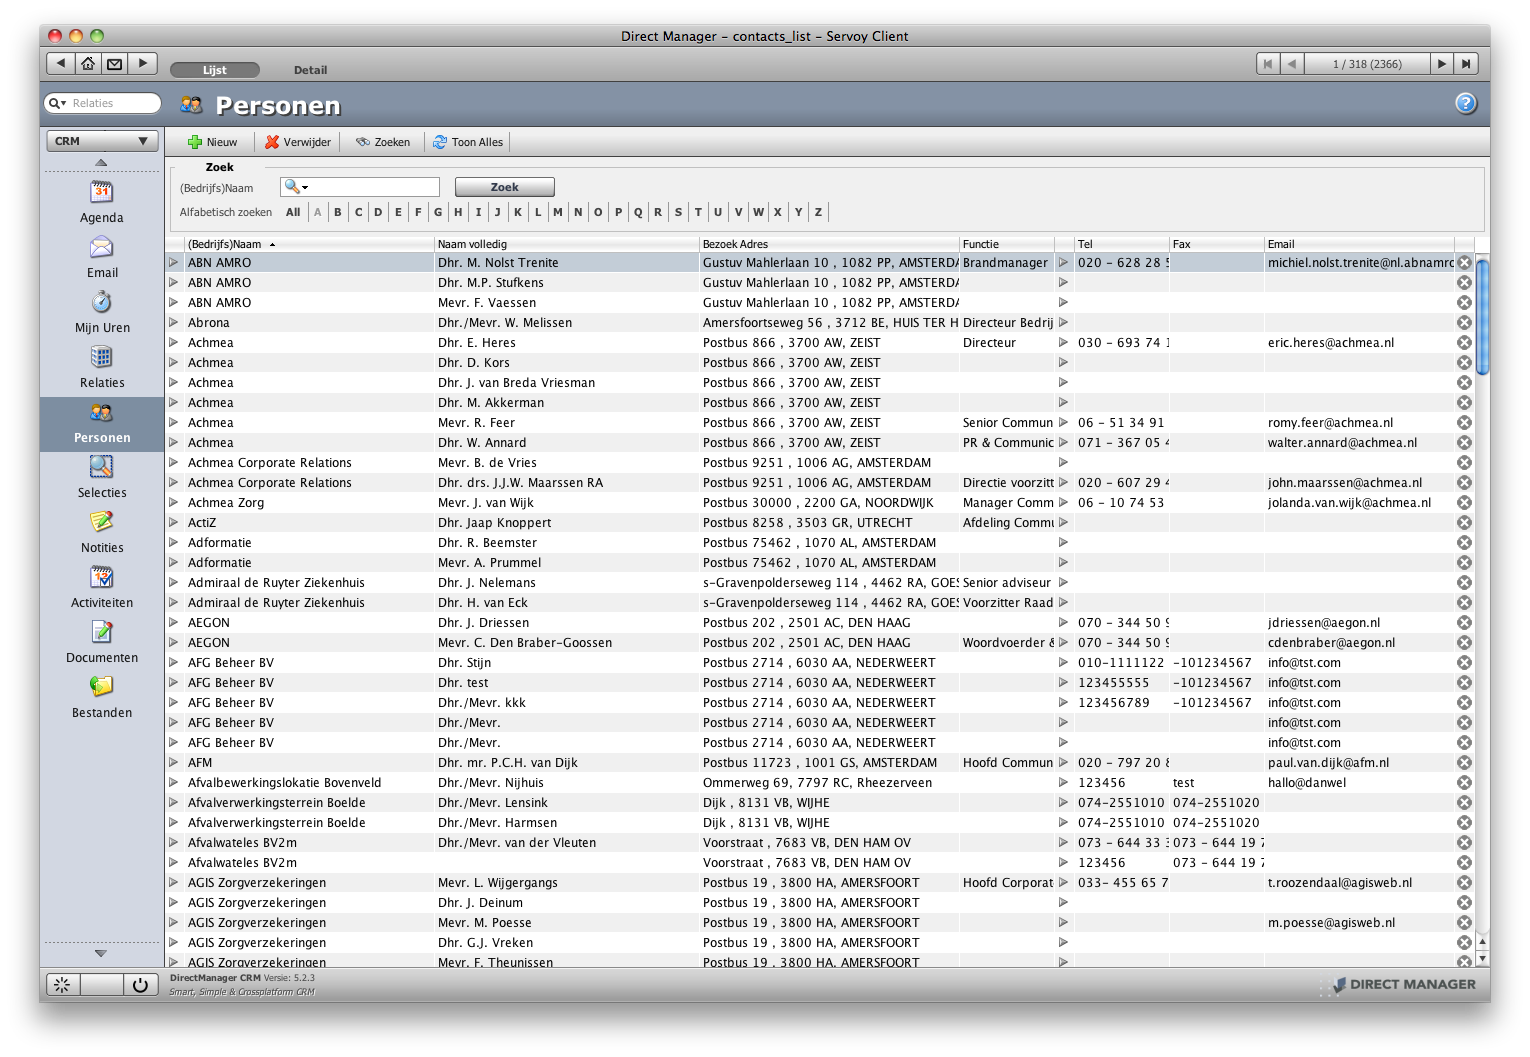The image size is (1530, 1057).
Task: Click the (Bedrijfs)Naam search input field
Action: (x=361, y=187)
